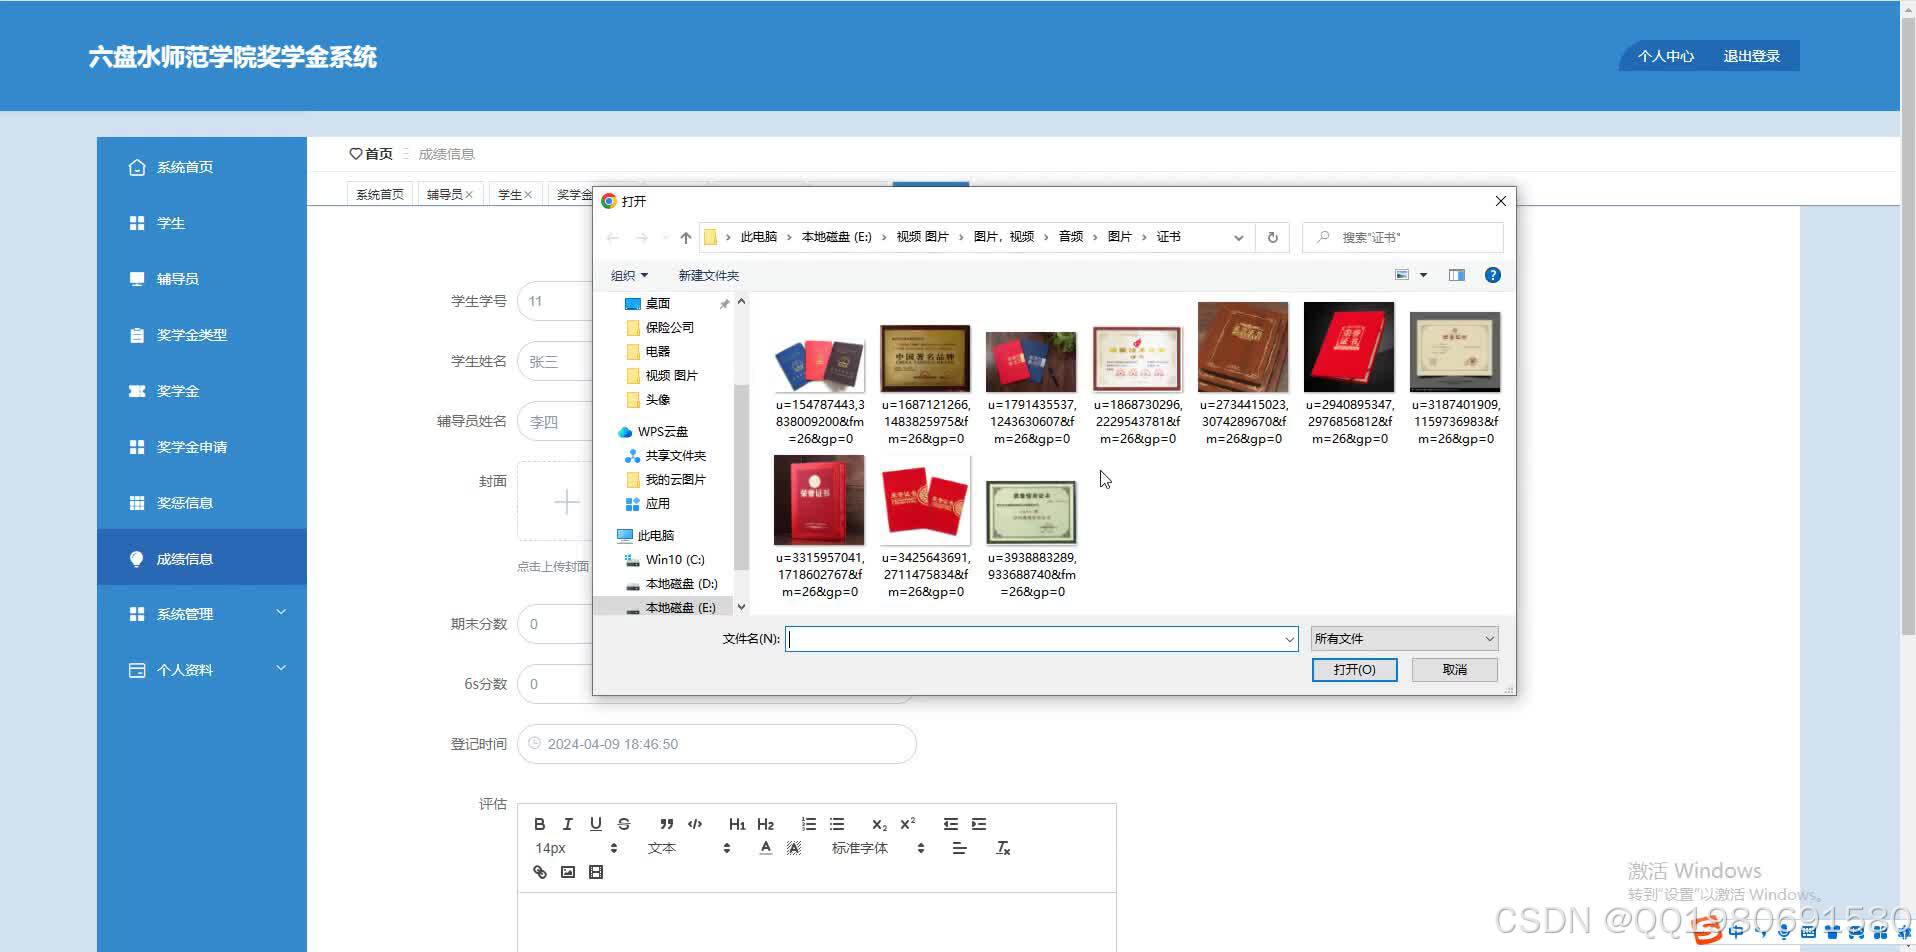
Task: Close the 辅导员 page tab
Action: pos(469,194)
